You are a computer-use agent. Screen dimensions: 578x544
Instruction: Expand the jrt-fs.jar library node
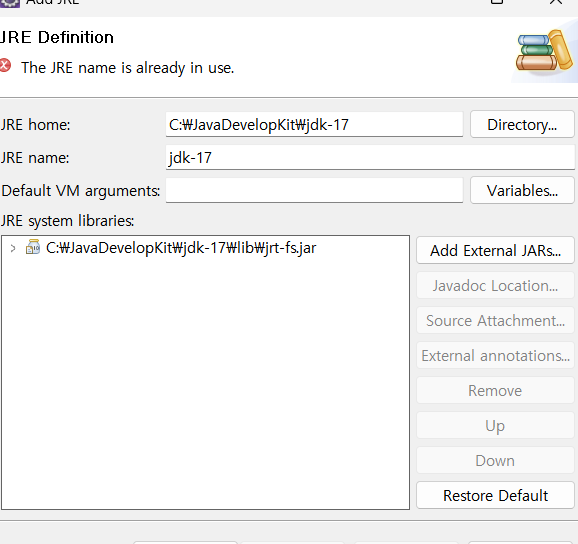pyautogui.click(x=13, y=248)
